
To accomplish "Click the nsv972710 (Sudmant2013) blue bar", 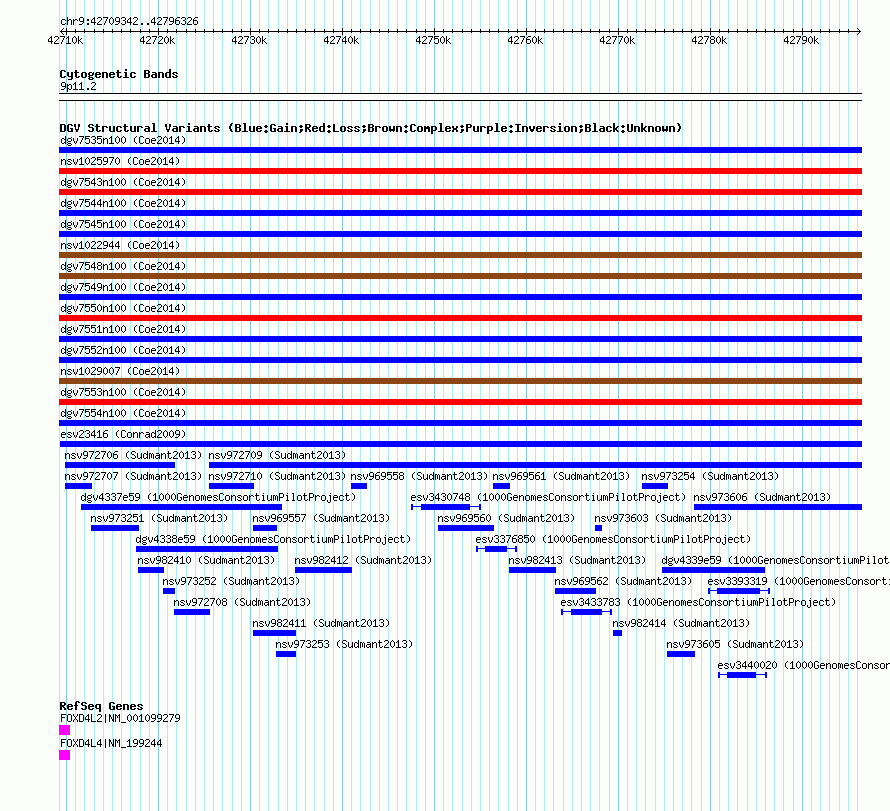I will (x=231, y=486).
